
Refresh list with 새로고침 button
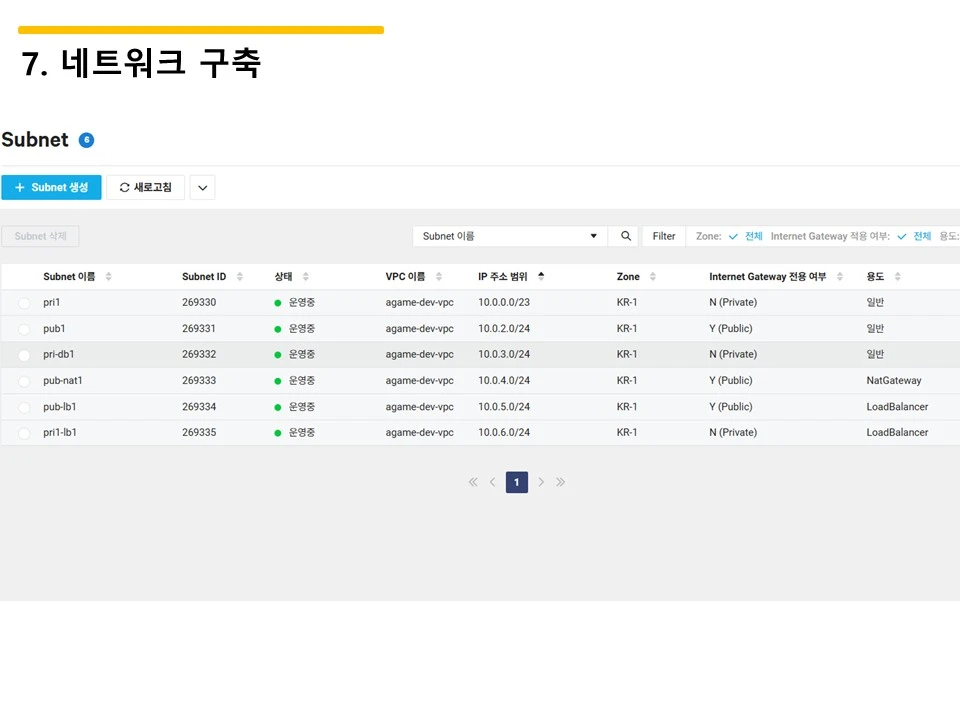pyautogui.click(x=146, y=187)
